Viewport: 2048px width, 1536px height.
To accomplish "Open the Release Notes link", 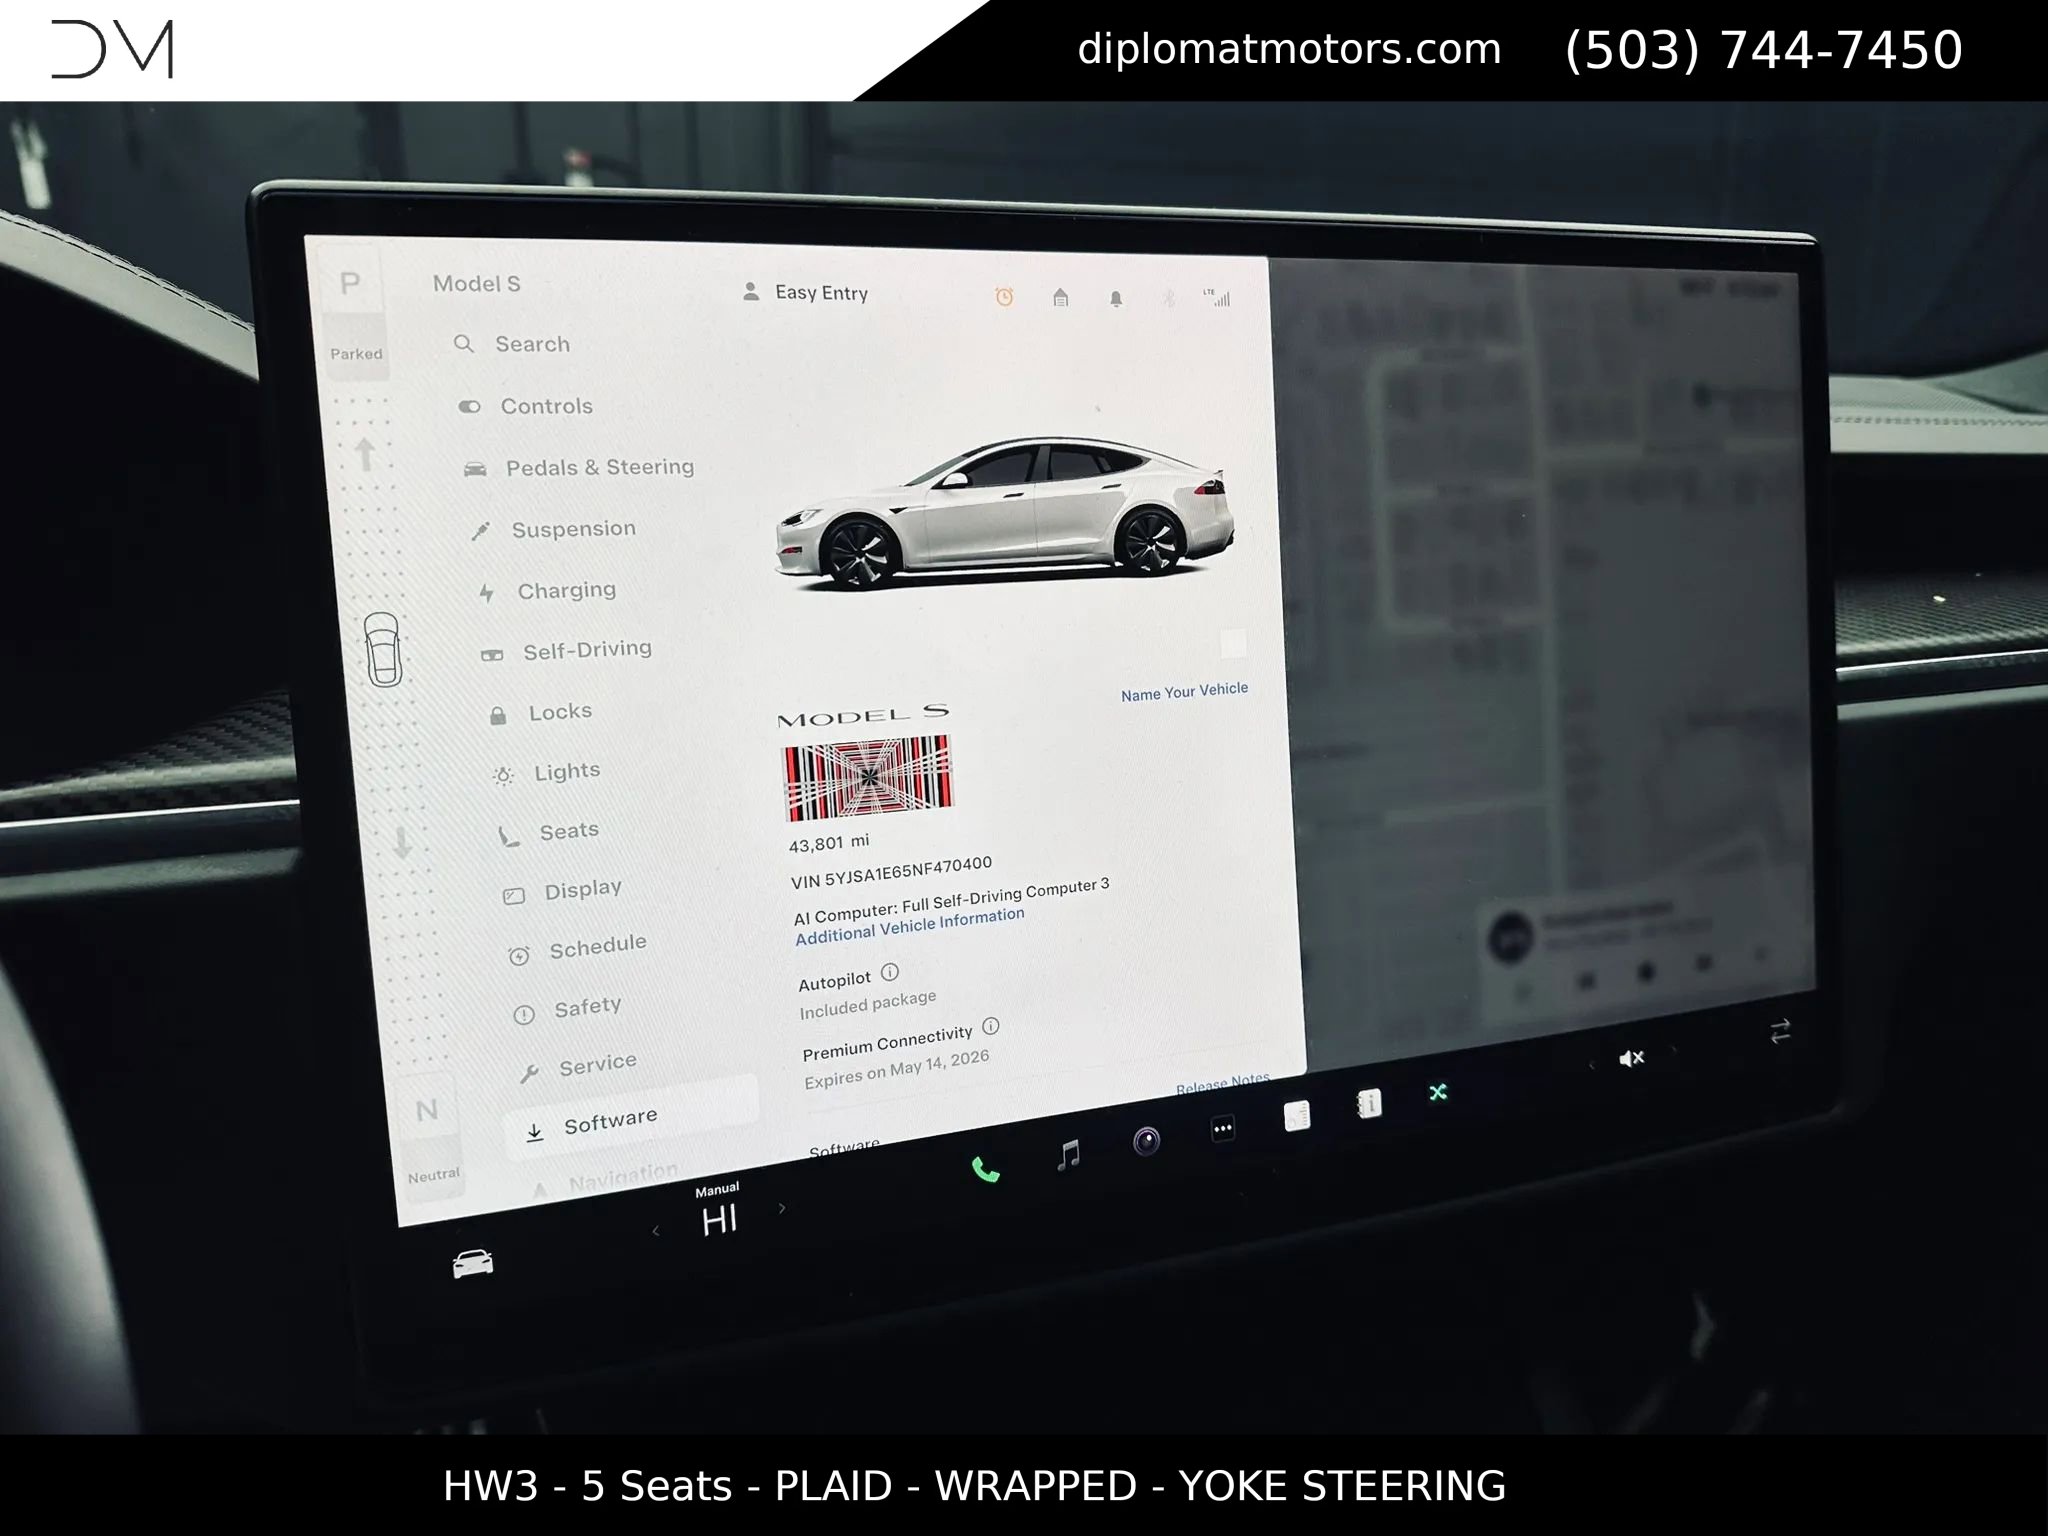I will click(x=1222, y=1084).
